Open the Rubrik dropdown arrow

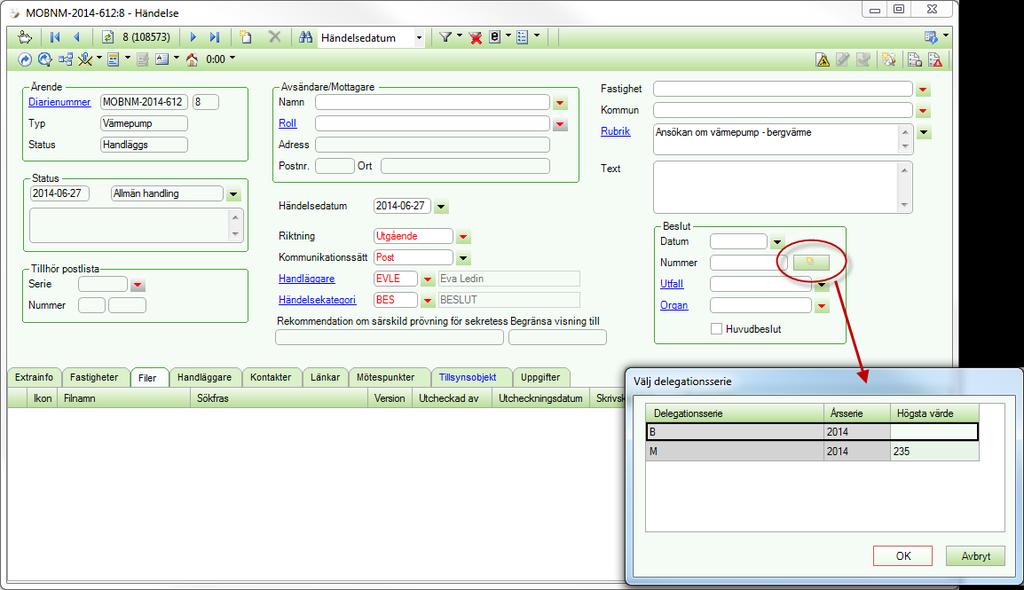[x=923, y=133]
